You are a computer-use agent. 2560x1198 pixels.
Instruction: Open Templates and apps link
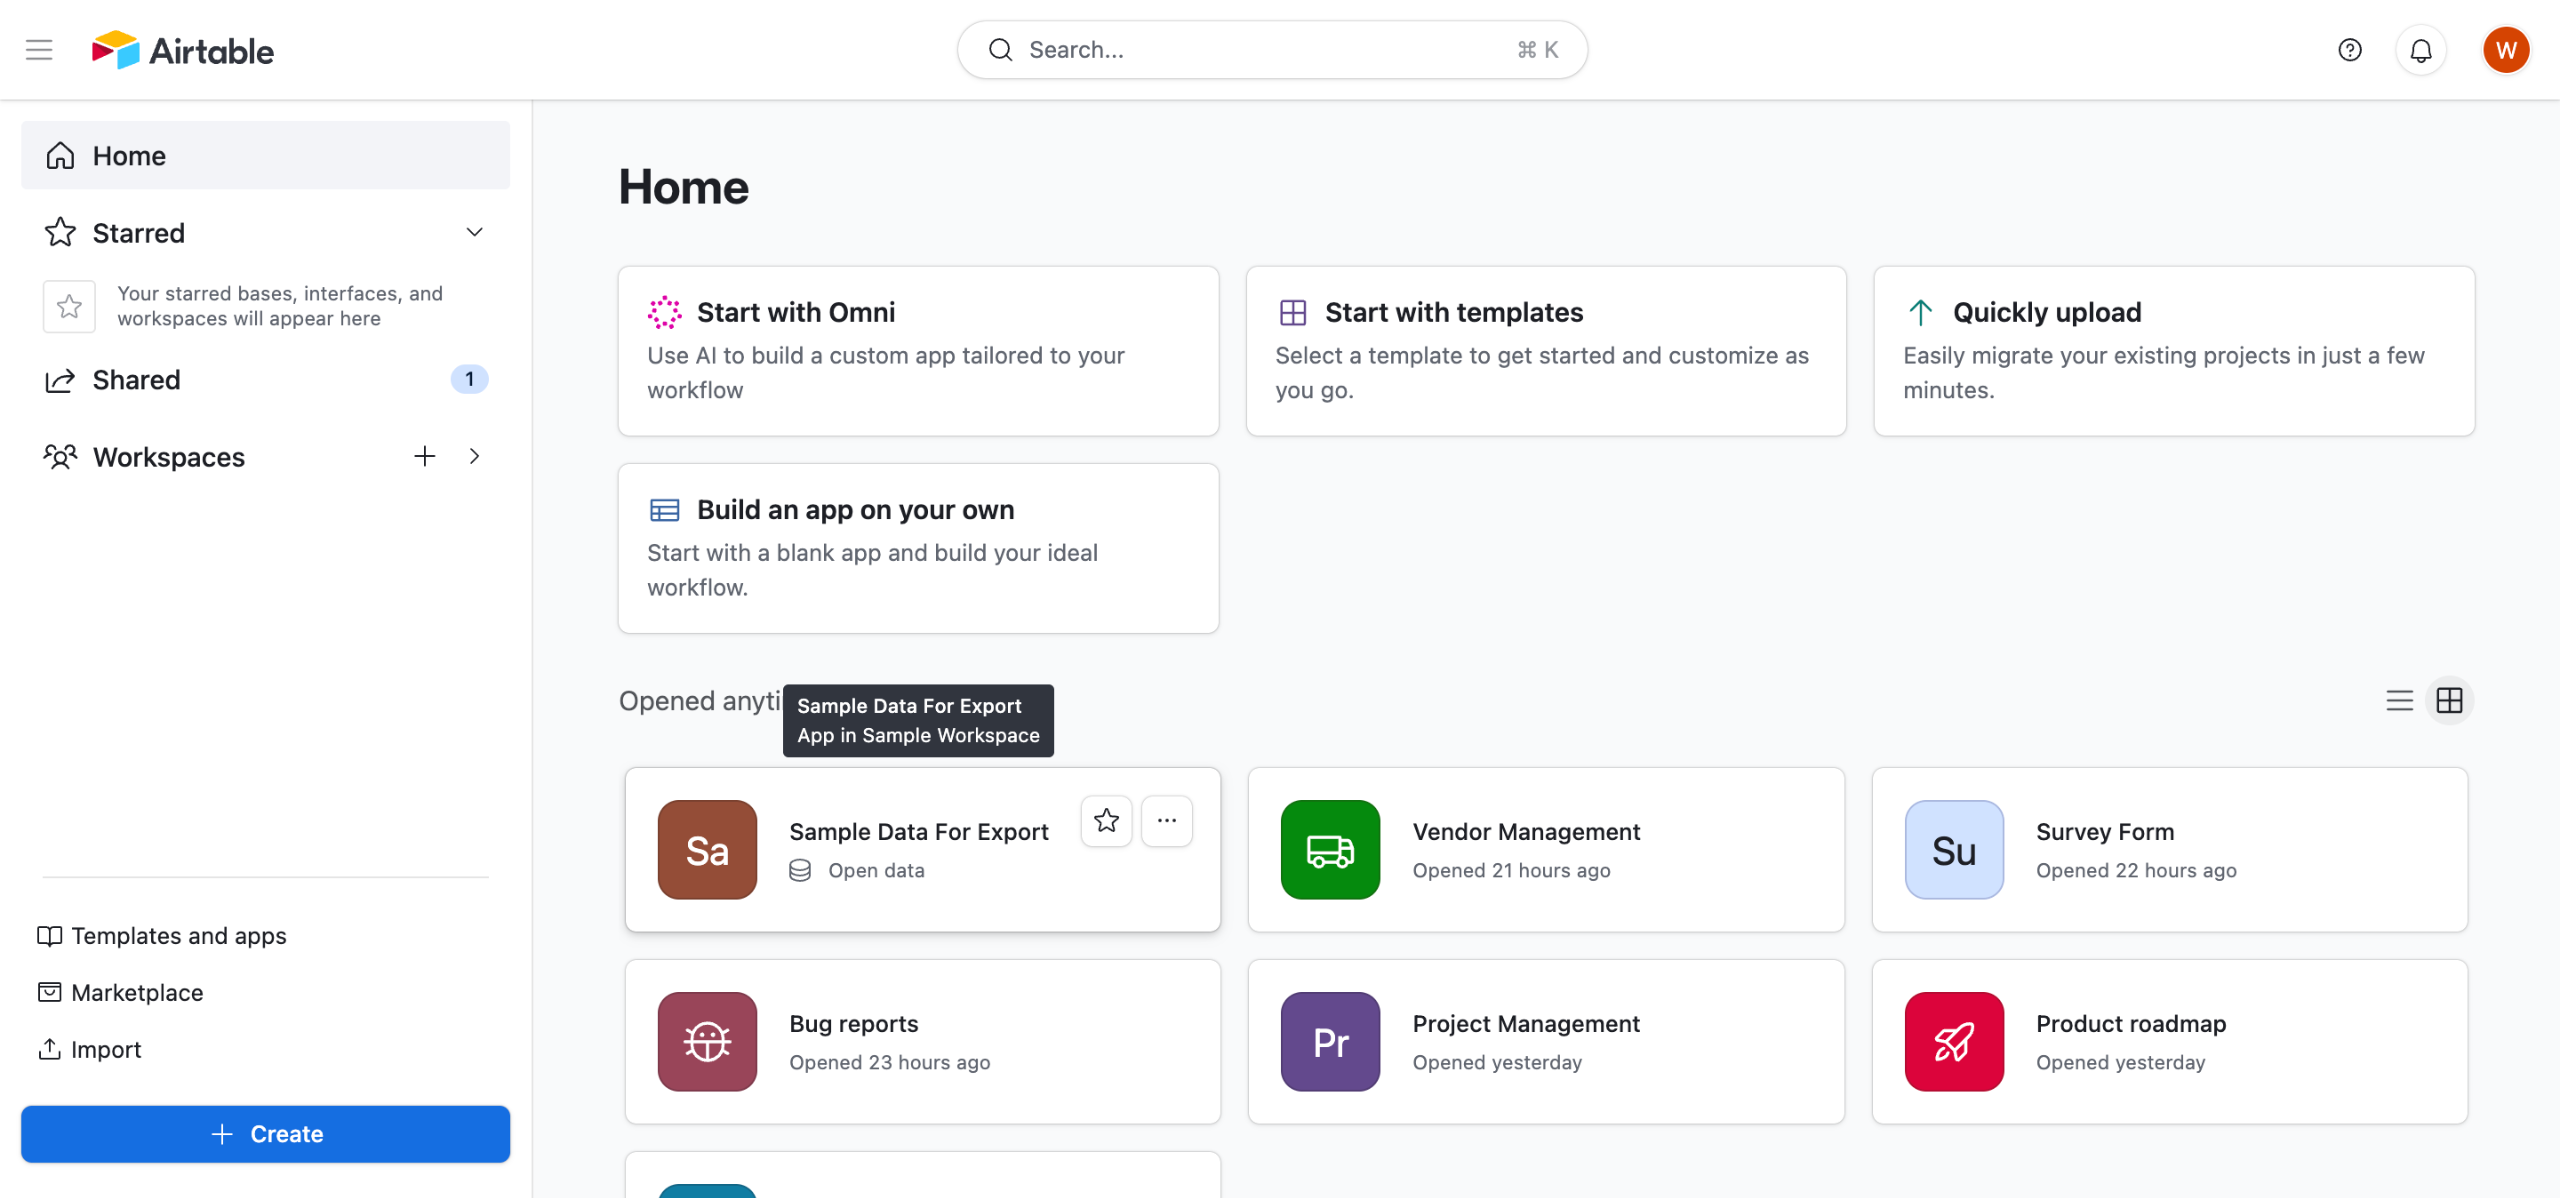tap(178, 936)
